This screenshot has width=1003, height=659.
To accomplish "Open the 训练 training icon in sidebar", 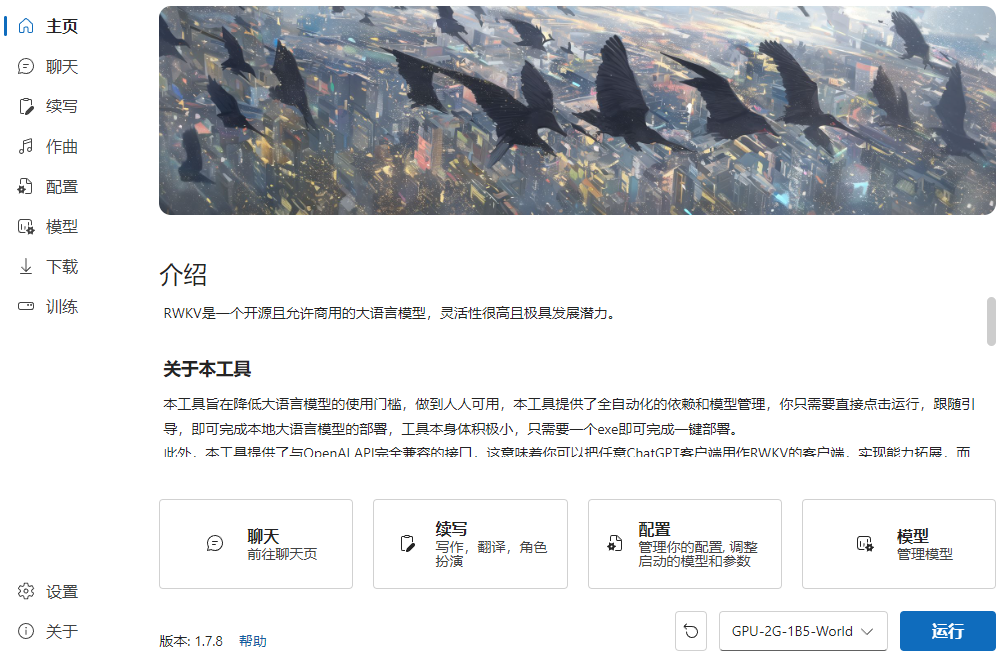I will click(26, 306).
